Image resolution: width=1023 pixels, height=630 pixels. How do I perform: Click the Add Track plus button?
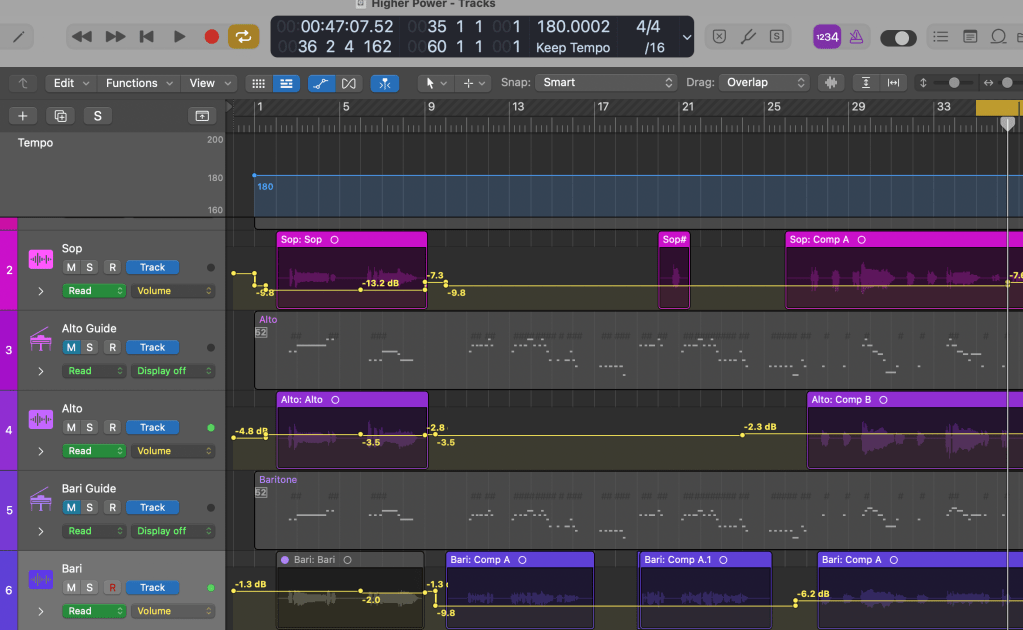[23, 116]
